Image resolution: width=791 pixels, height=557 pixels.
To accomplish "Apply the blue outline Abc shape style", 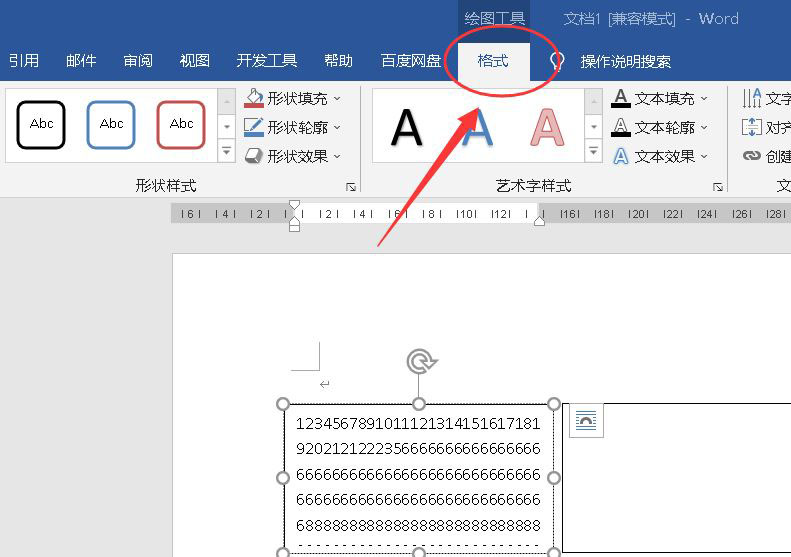I will [x=111, y=125].
